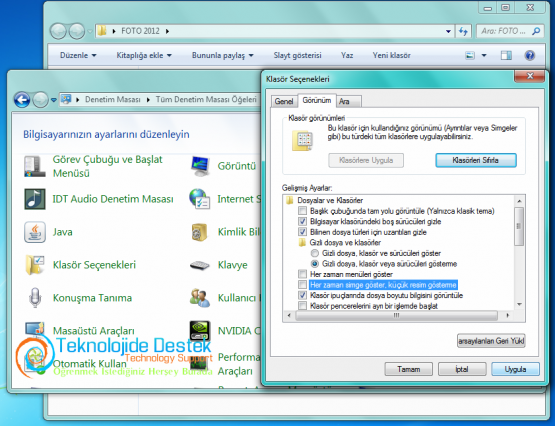555x426 pixels.
Task: Click Yaz in FOTO 2012 toolbar
Action: pos(347,55)
